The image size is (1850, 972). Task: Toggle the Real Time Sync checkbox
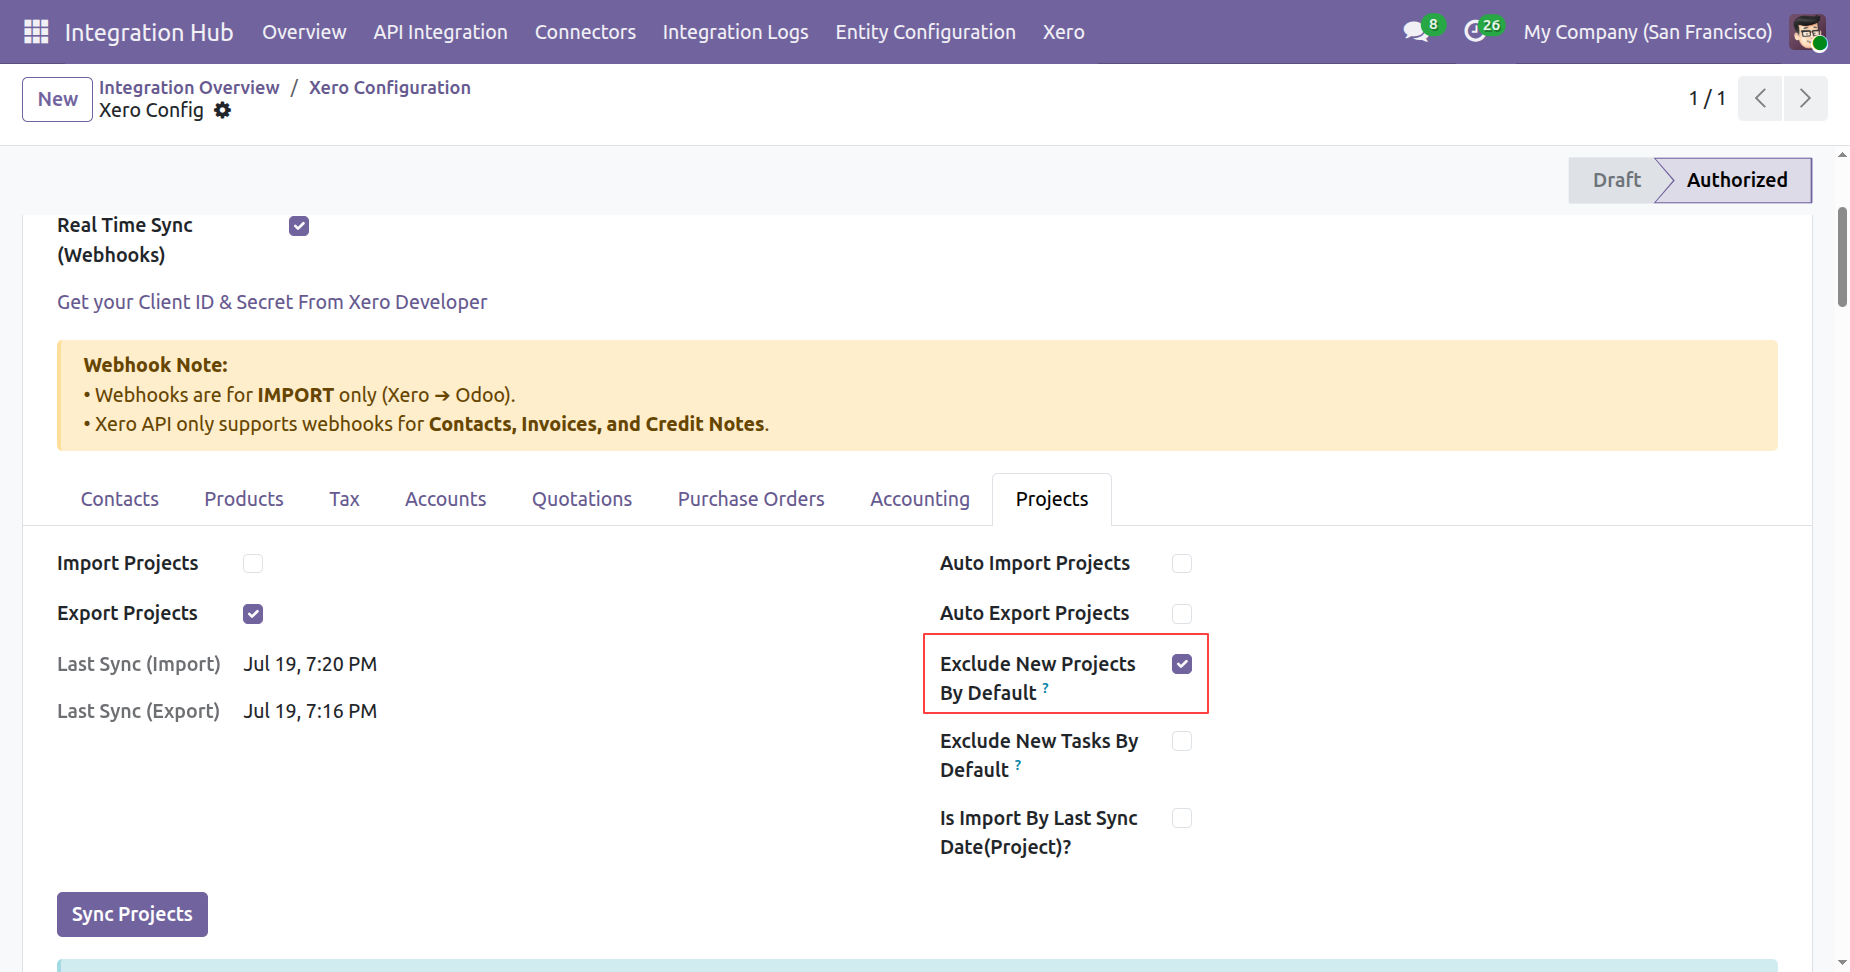pyautogui.click(x=299, y=226)
